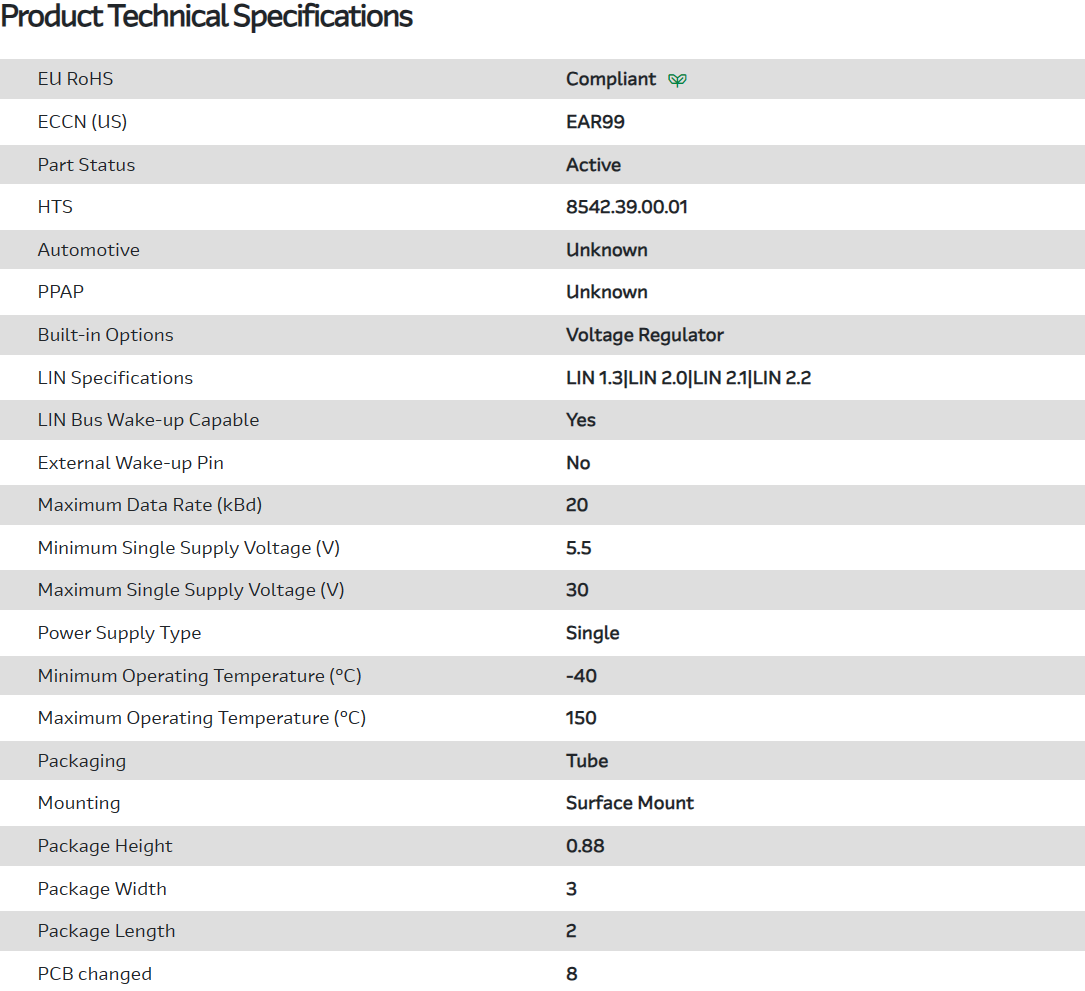Click the Single power supply type value

click(x=592, y=633)
